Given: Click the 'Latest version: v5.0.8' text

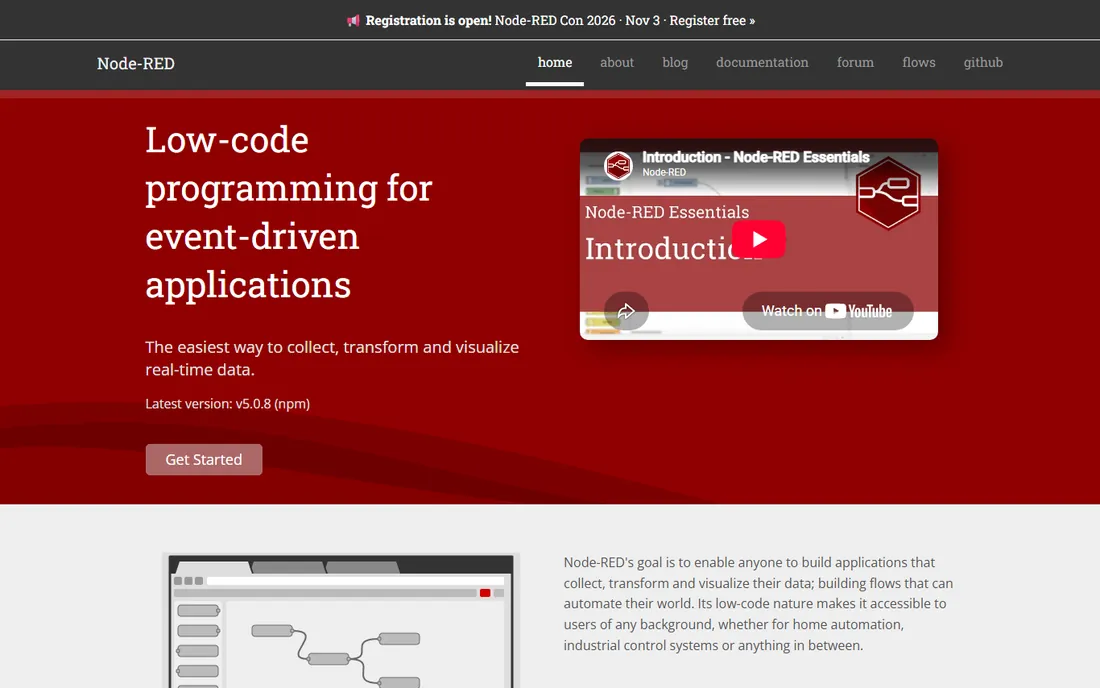Looking at the screenshot, I should pyautogui.click(x=208, y=404).
